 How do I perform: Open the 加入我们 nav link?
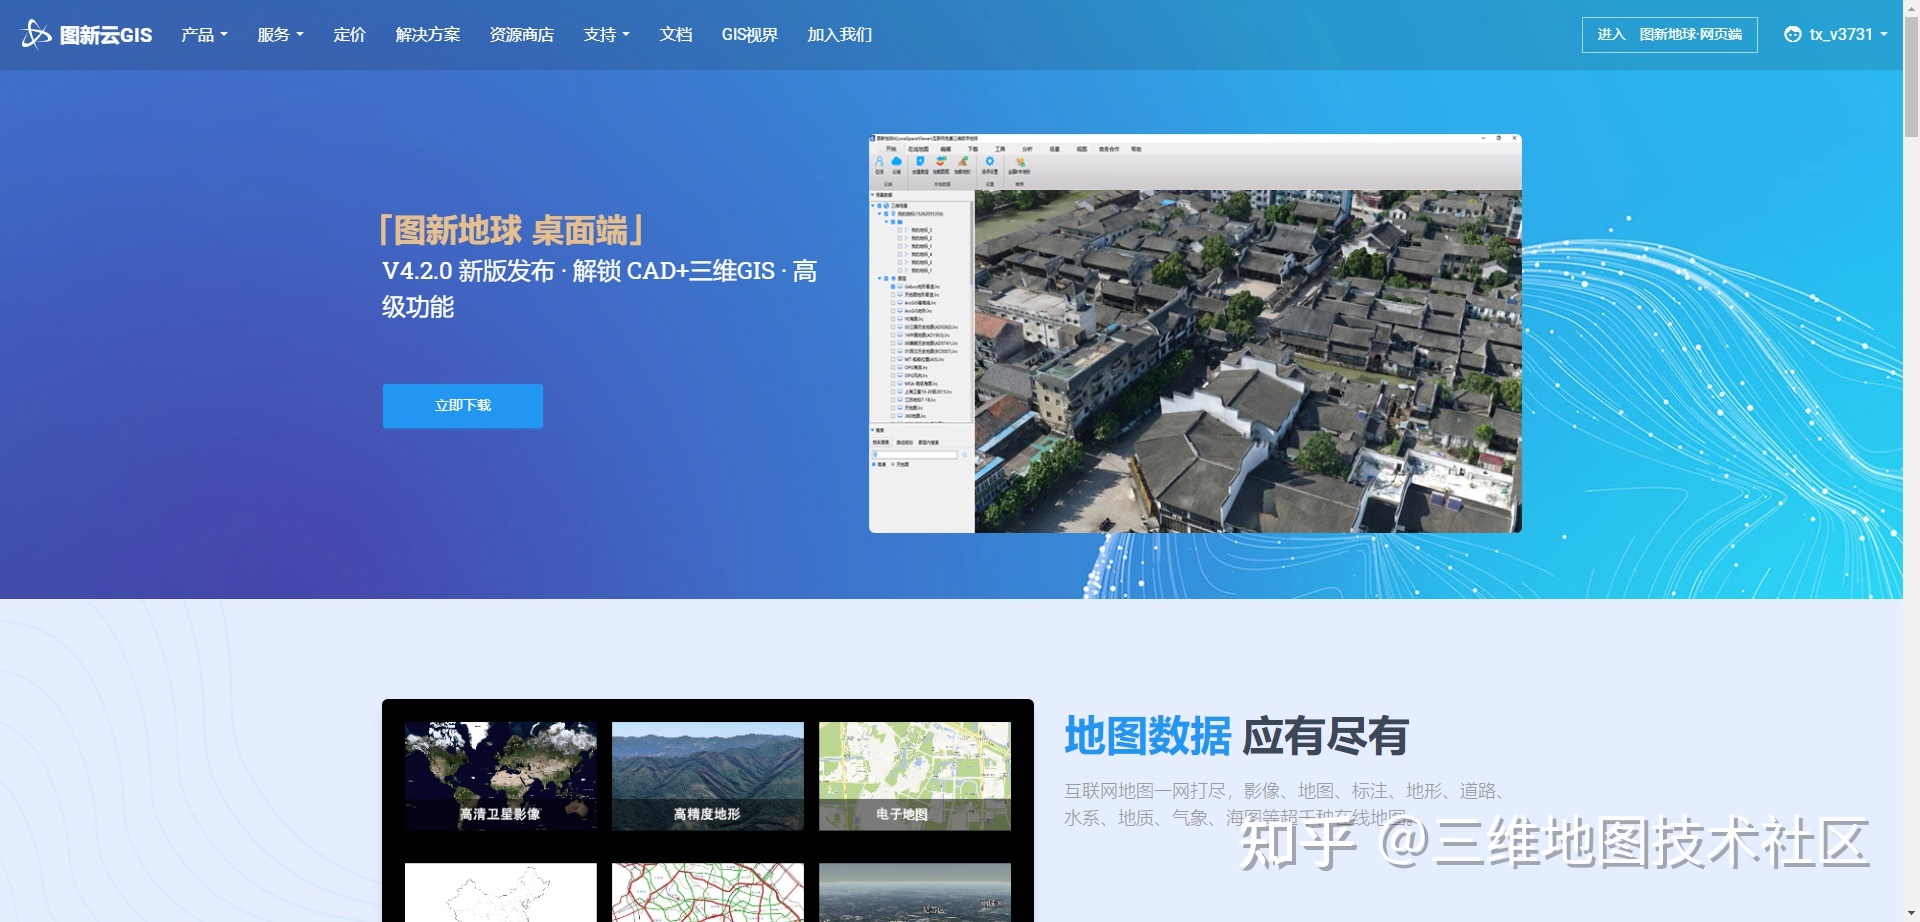tap(839, 35)
